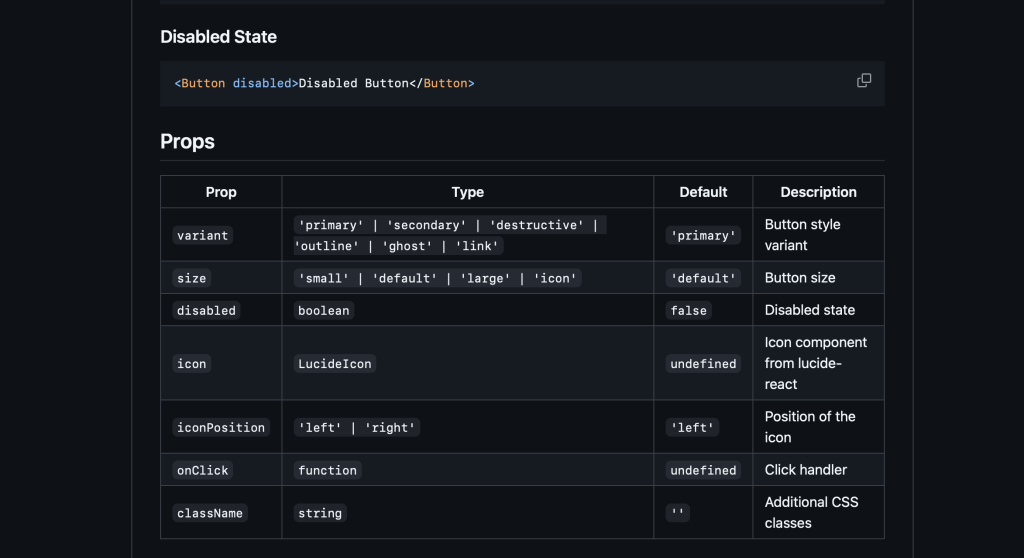Viewport: 1024px width, 558px height.
Task: Click the Props section heading
Action: (187, 141)
